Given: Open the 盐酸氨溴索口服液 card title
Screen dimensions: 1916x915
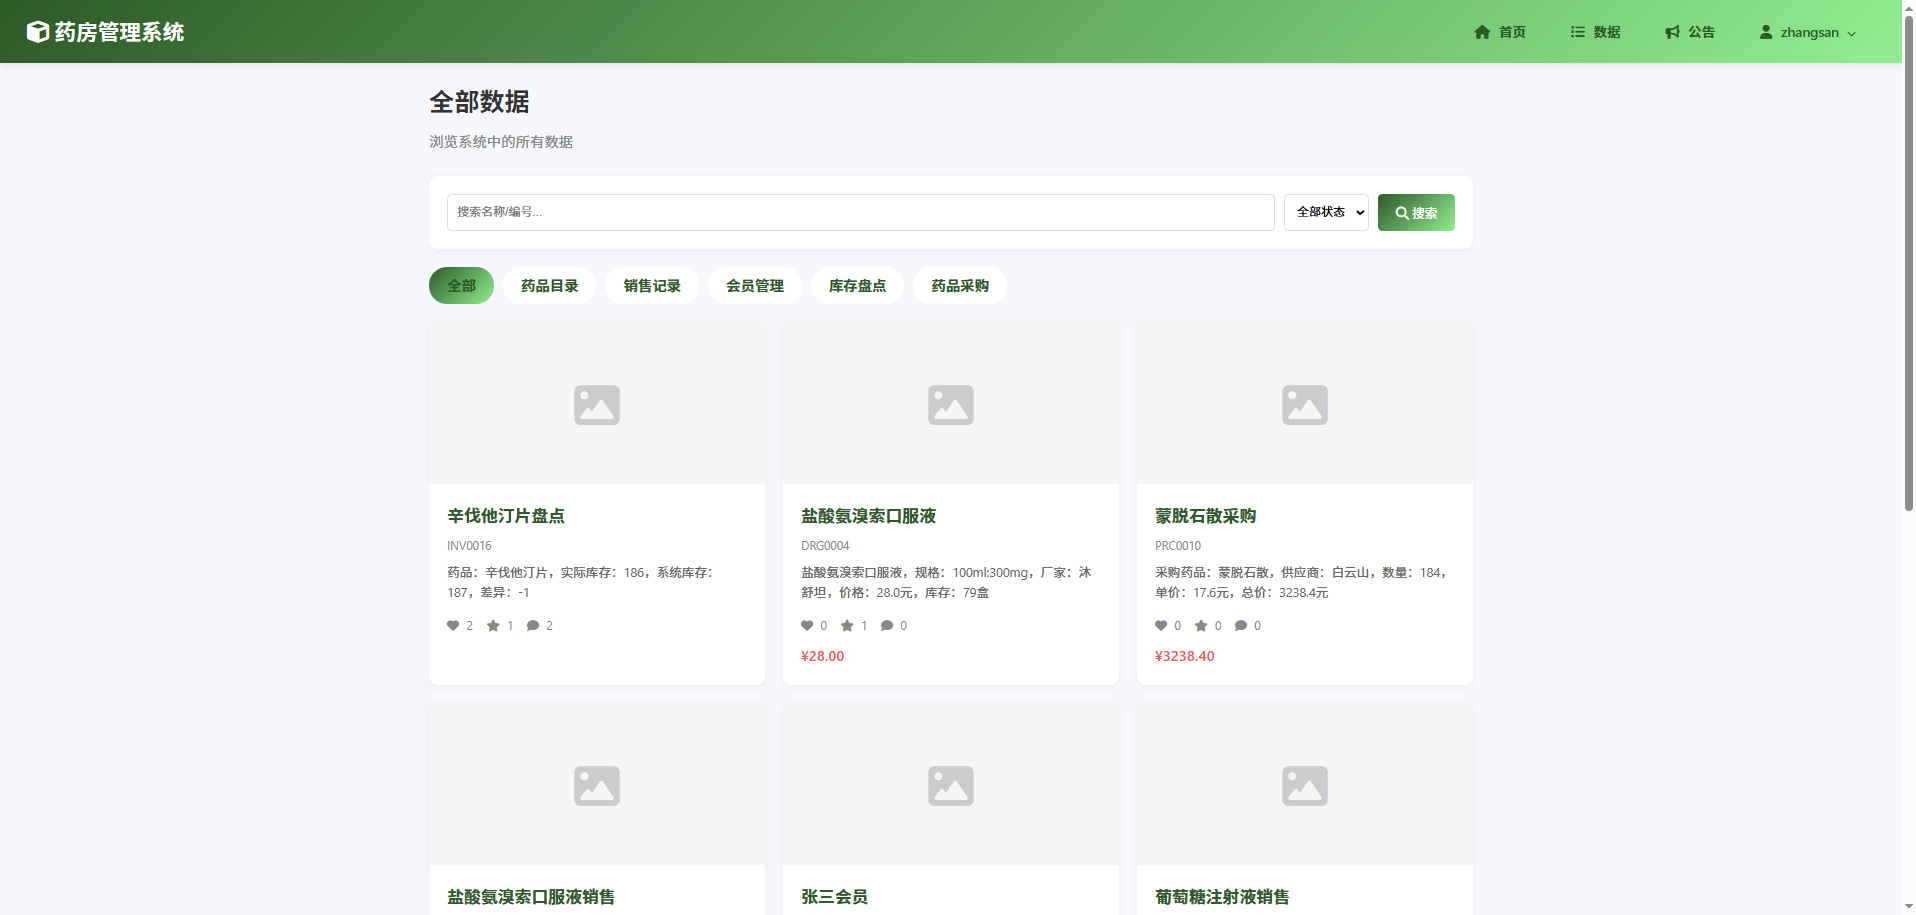Looking at the screenshot, I should point(868,516).
